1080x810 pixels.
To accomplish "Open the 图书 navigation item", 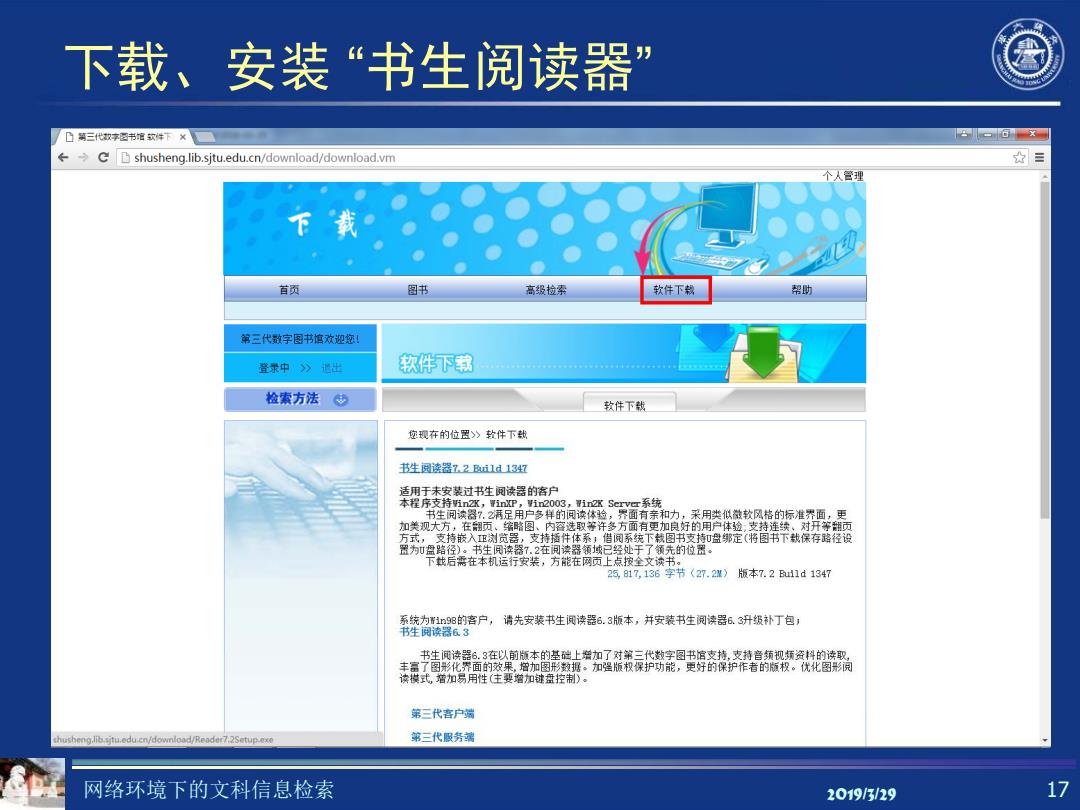I will [x=417, y=290].
